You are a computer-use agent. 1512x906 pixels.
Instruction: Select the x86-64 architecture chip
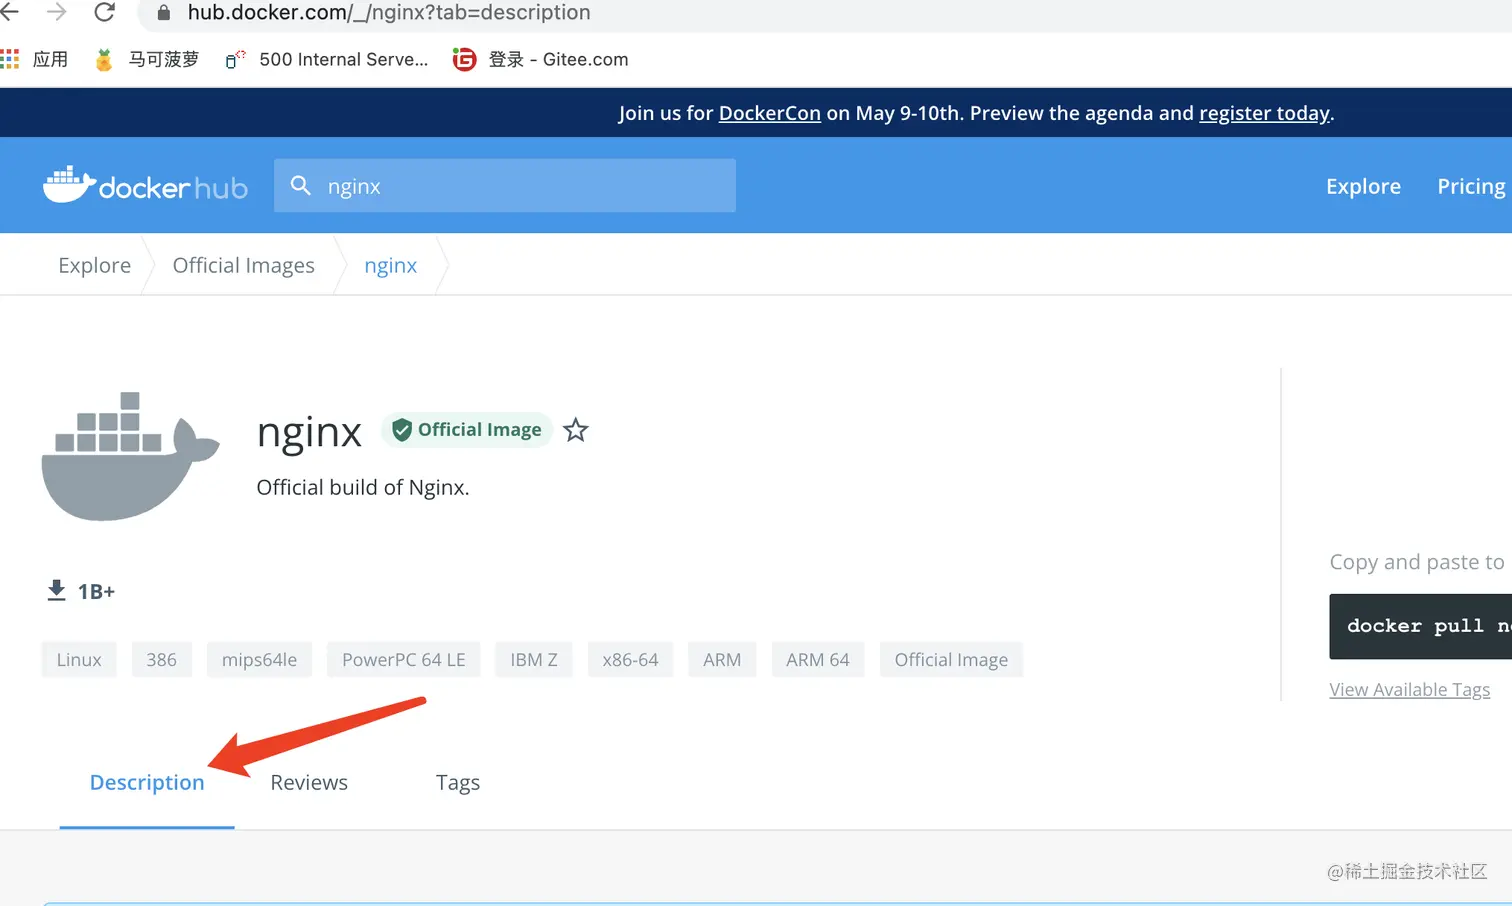pos(630,660)
